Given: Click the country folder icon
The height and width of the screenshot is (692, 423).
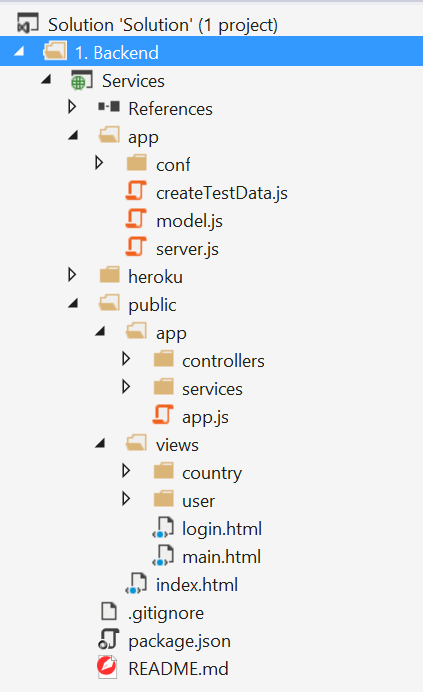Looking at the screenshot, I should pos(164,470).
